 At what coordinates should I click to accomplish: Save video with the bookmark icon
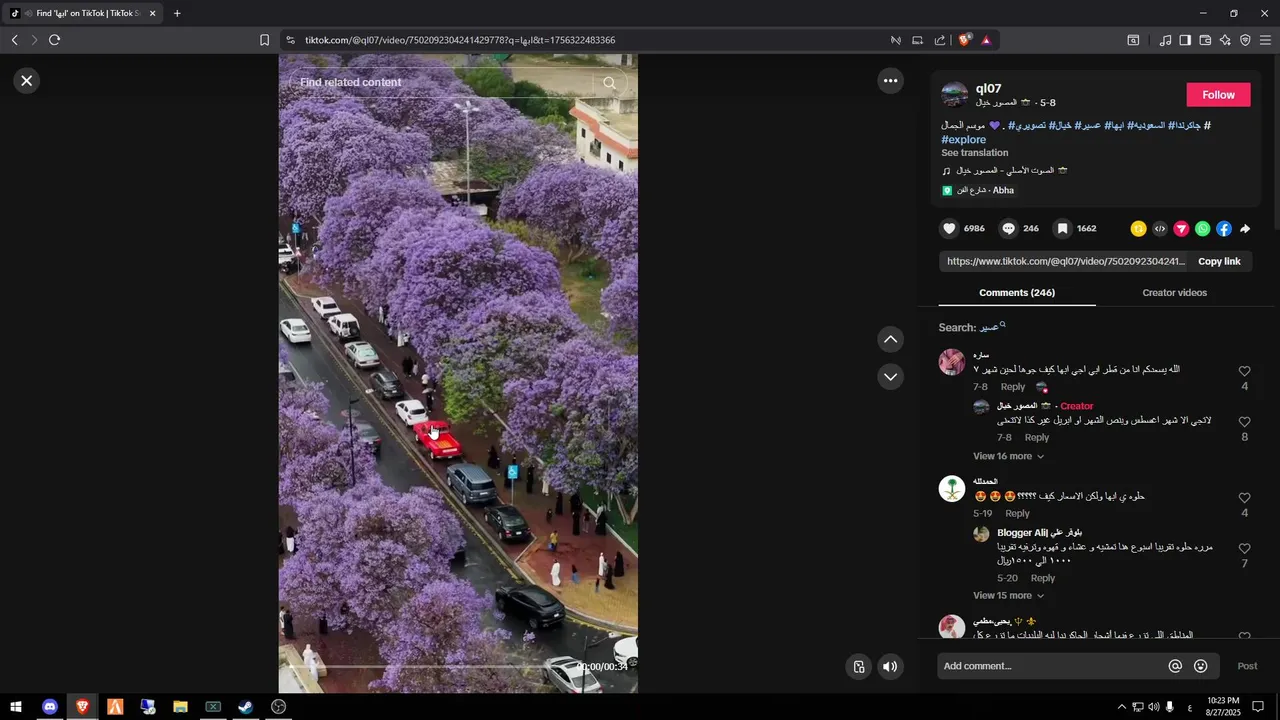(x=1062, y=229)
